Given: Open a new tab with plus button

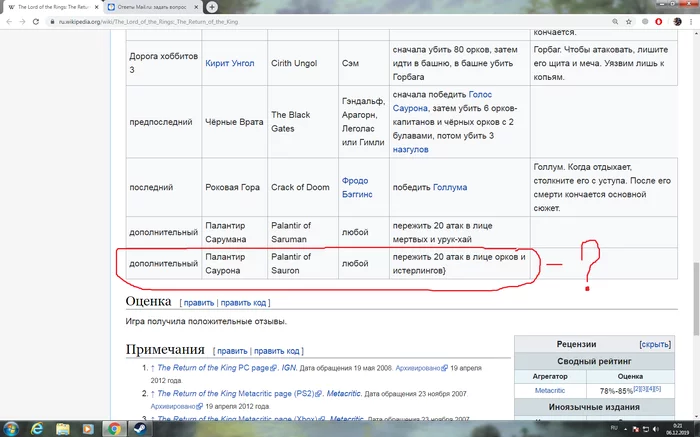Looking at the screenshot, I should coord(212,7).
